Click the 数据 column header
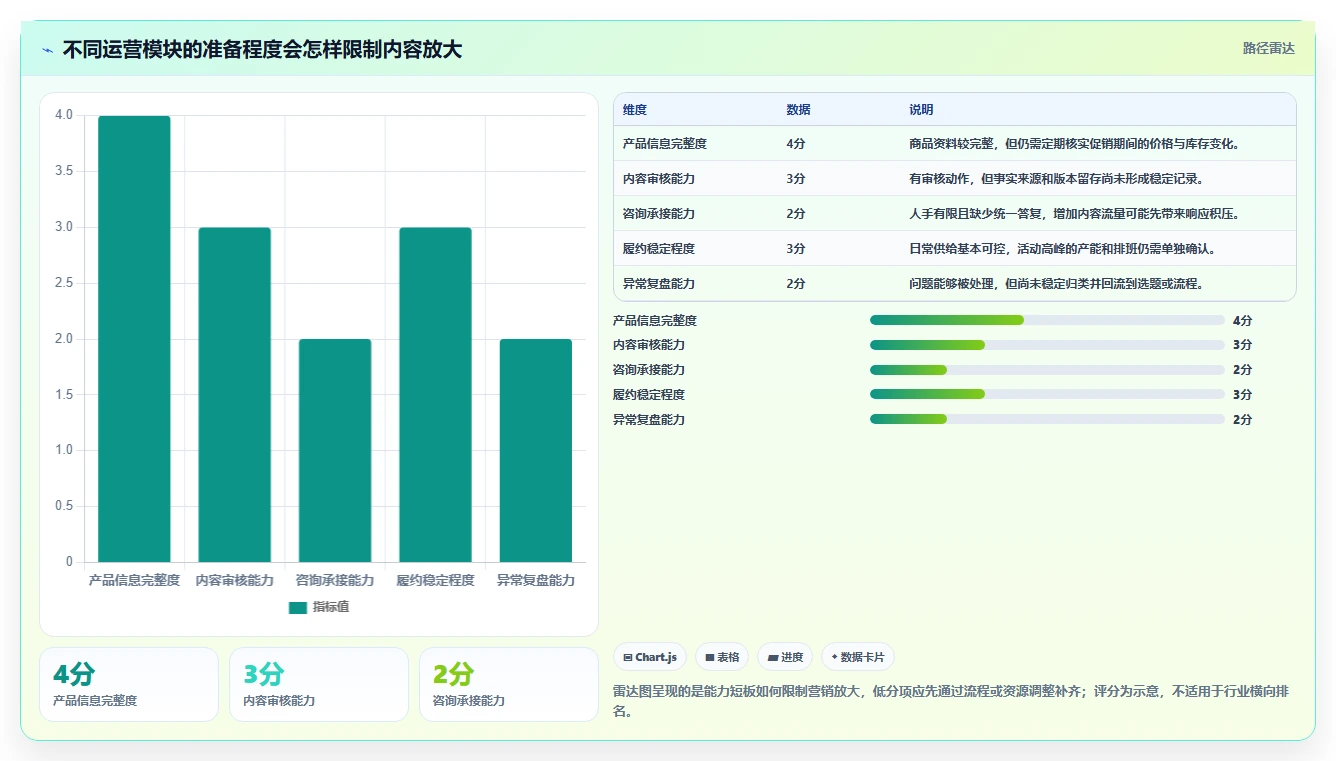The width and height of the screenshot is (1336, 761). pos(798,110)
